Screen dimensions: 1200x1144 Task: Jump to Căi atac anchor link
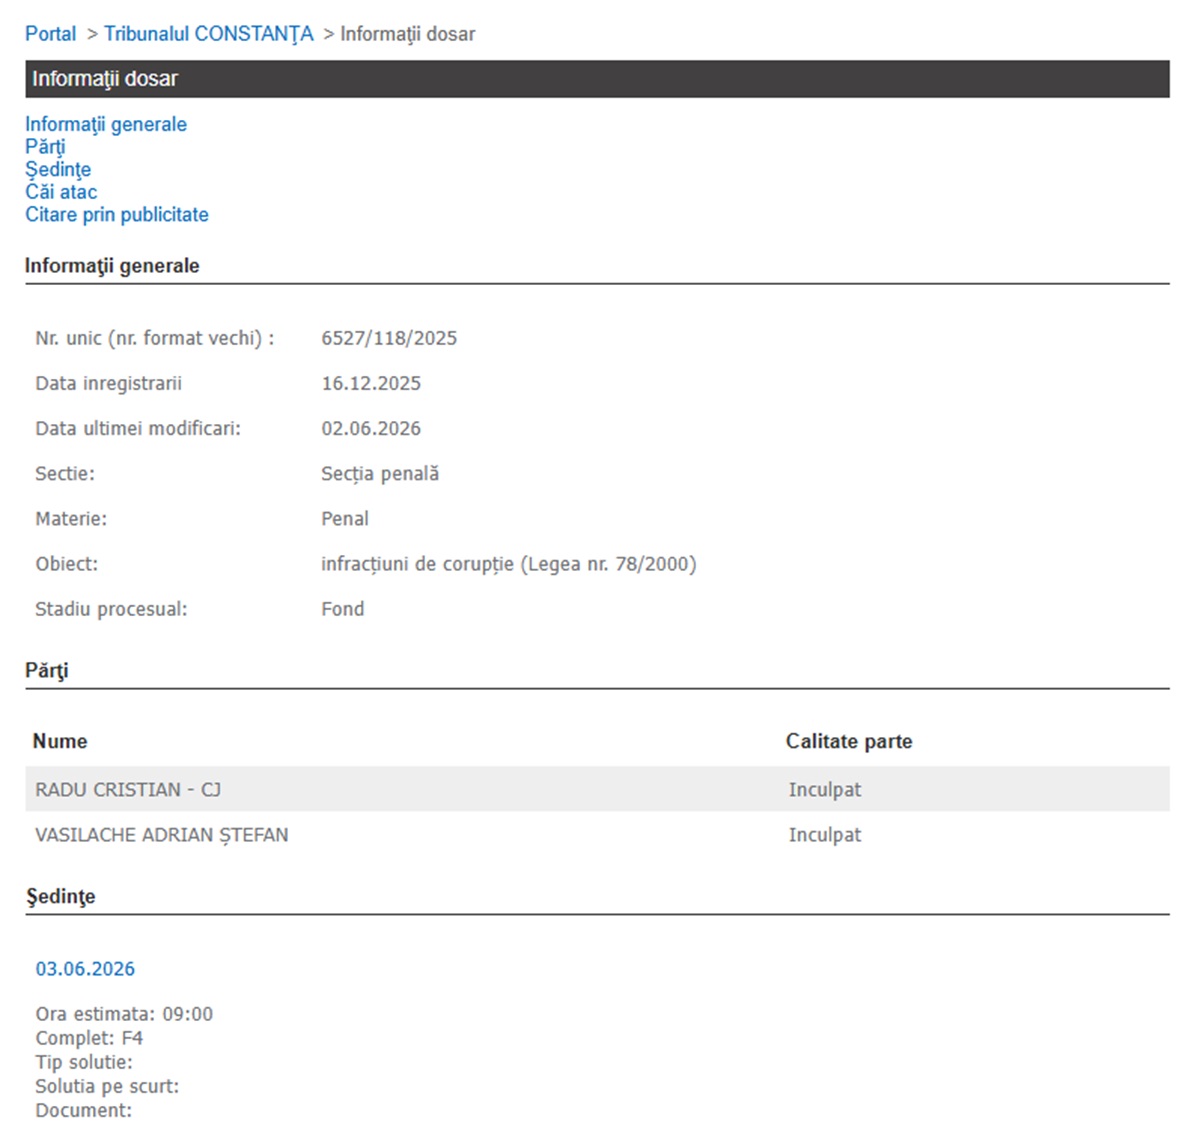(x=61, y=192)
